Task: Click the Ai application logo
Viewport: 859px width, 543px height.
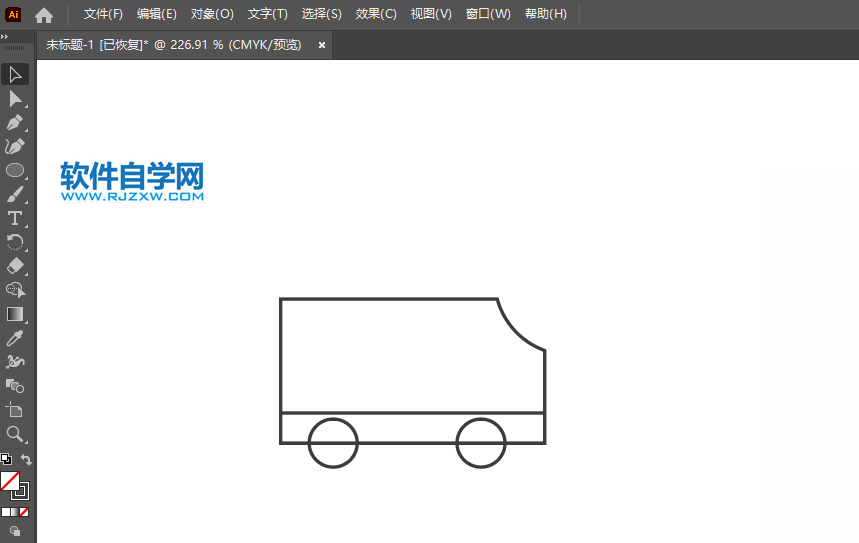Action: click(x=13, y=14)
